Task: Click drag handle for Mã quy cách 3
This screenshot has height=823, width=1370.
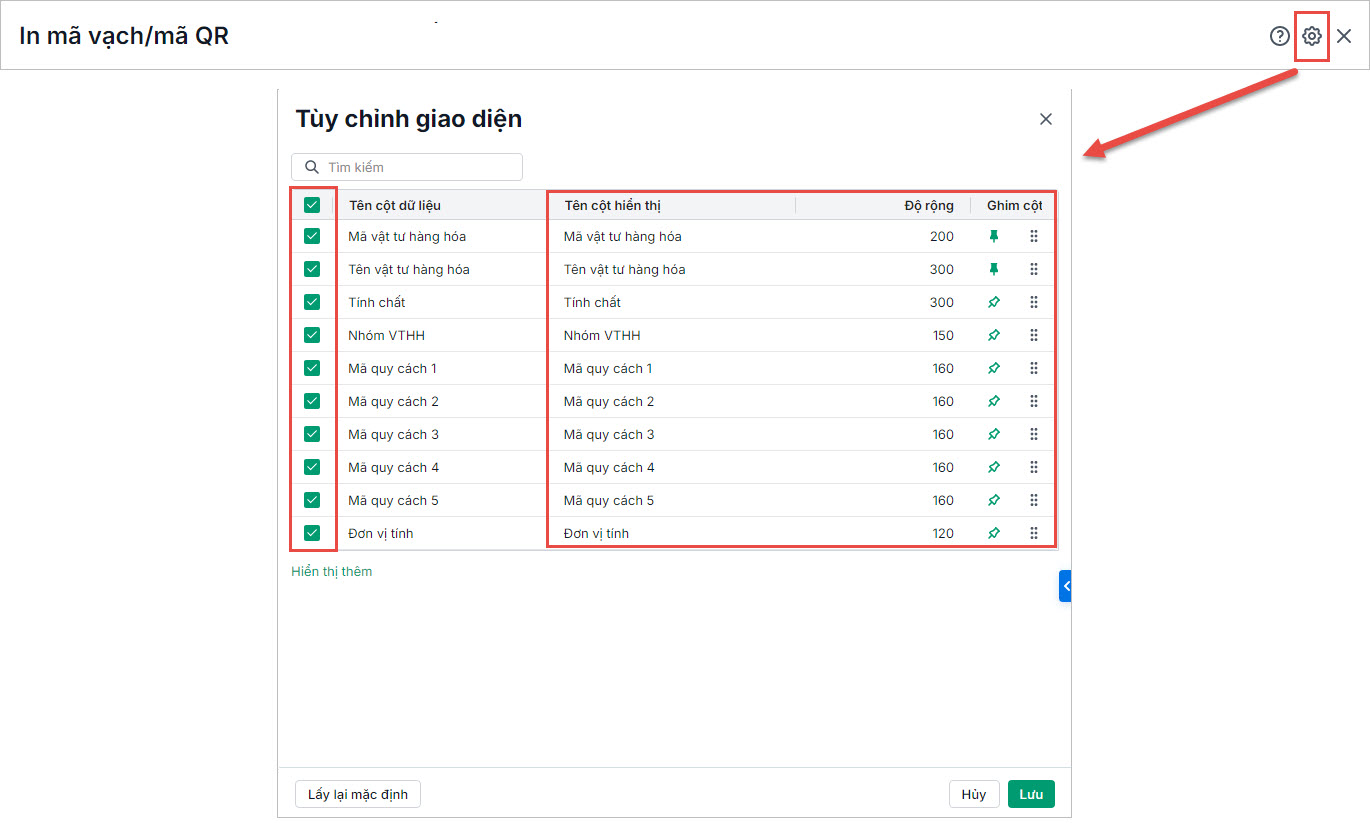Action: [x=1034, y=435]
